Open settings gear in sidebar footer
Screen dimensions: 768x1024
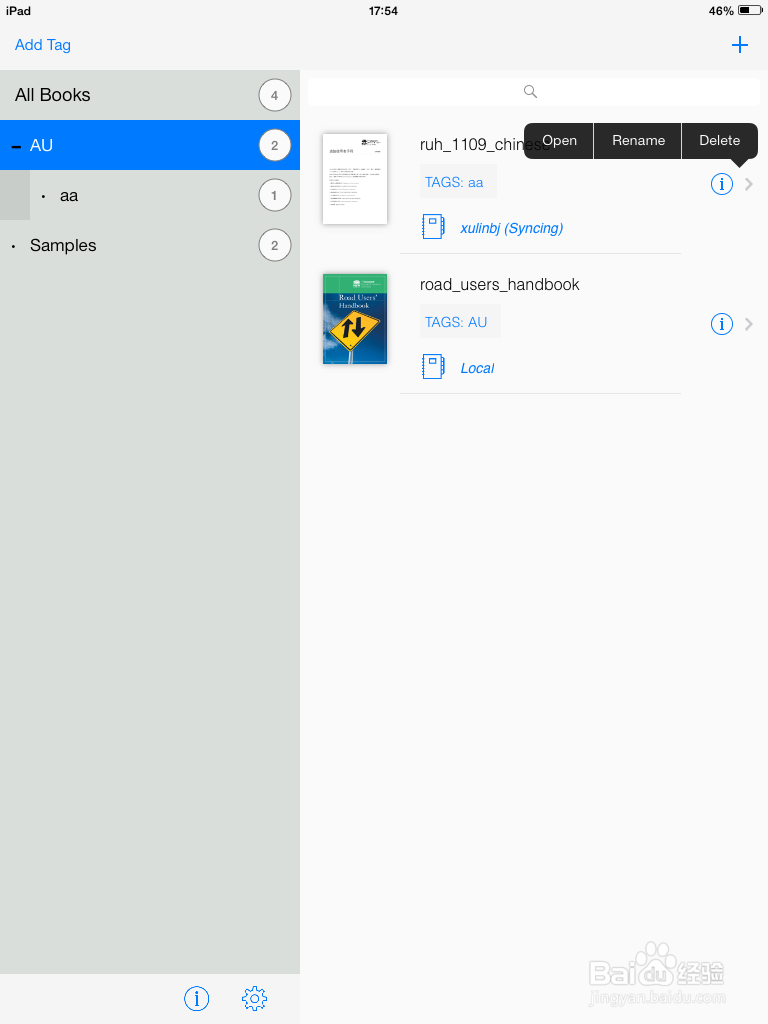tap(254, 998)
